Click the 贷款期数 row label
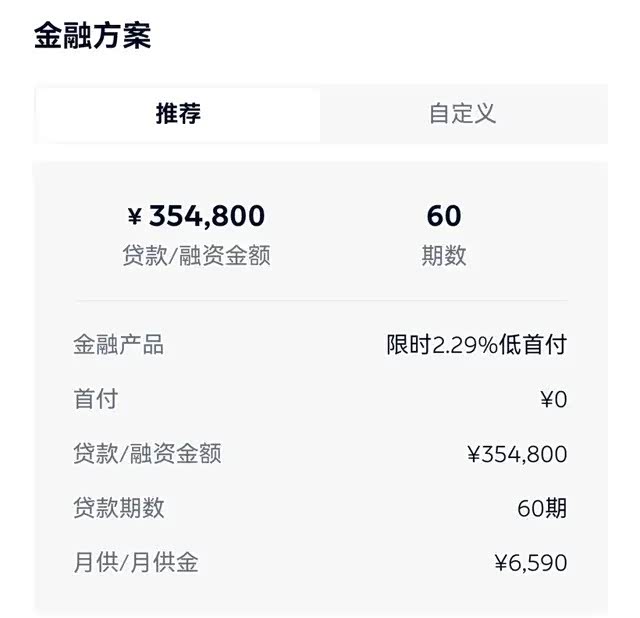Screen dimensions: 640x618 (x=118, y=508)
